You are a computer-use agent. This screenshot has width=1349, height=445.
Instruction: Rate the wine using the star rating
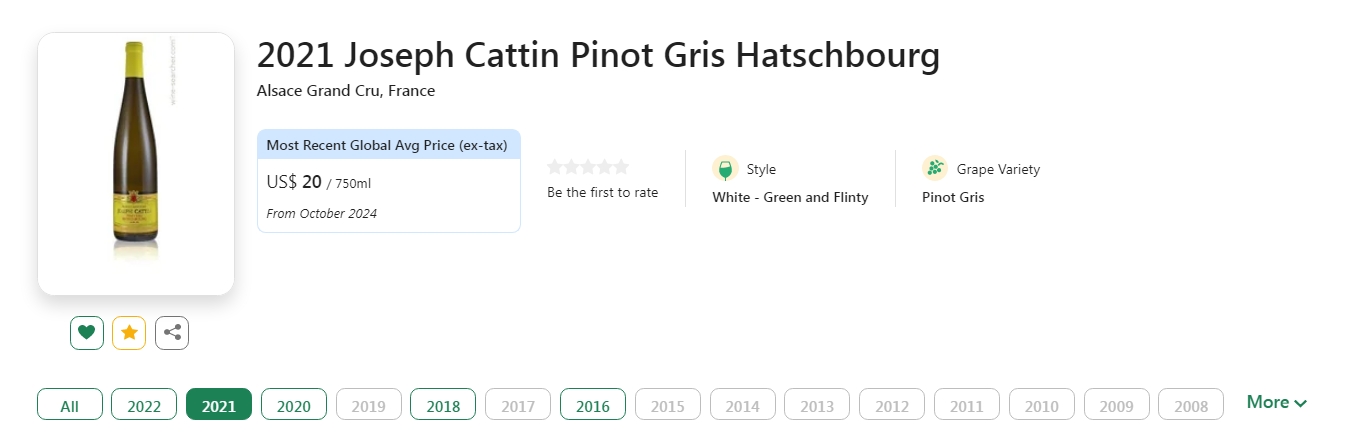(588, 167)
